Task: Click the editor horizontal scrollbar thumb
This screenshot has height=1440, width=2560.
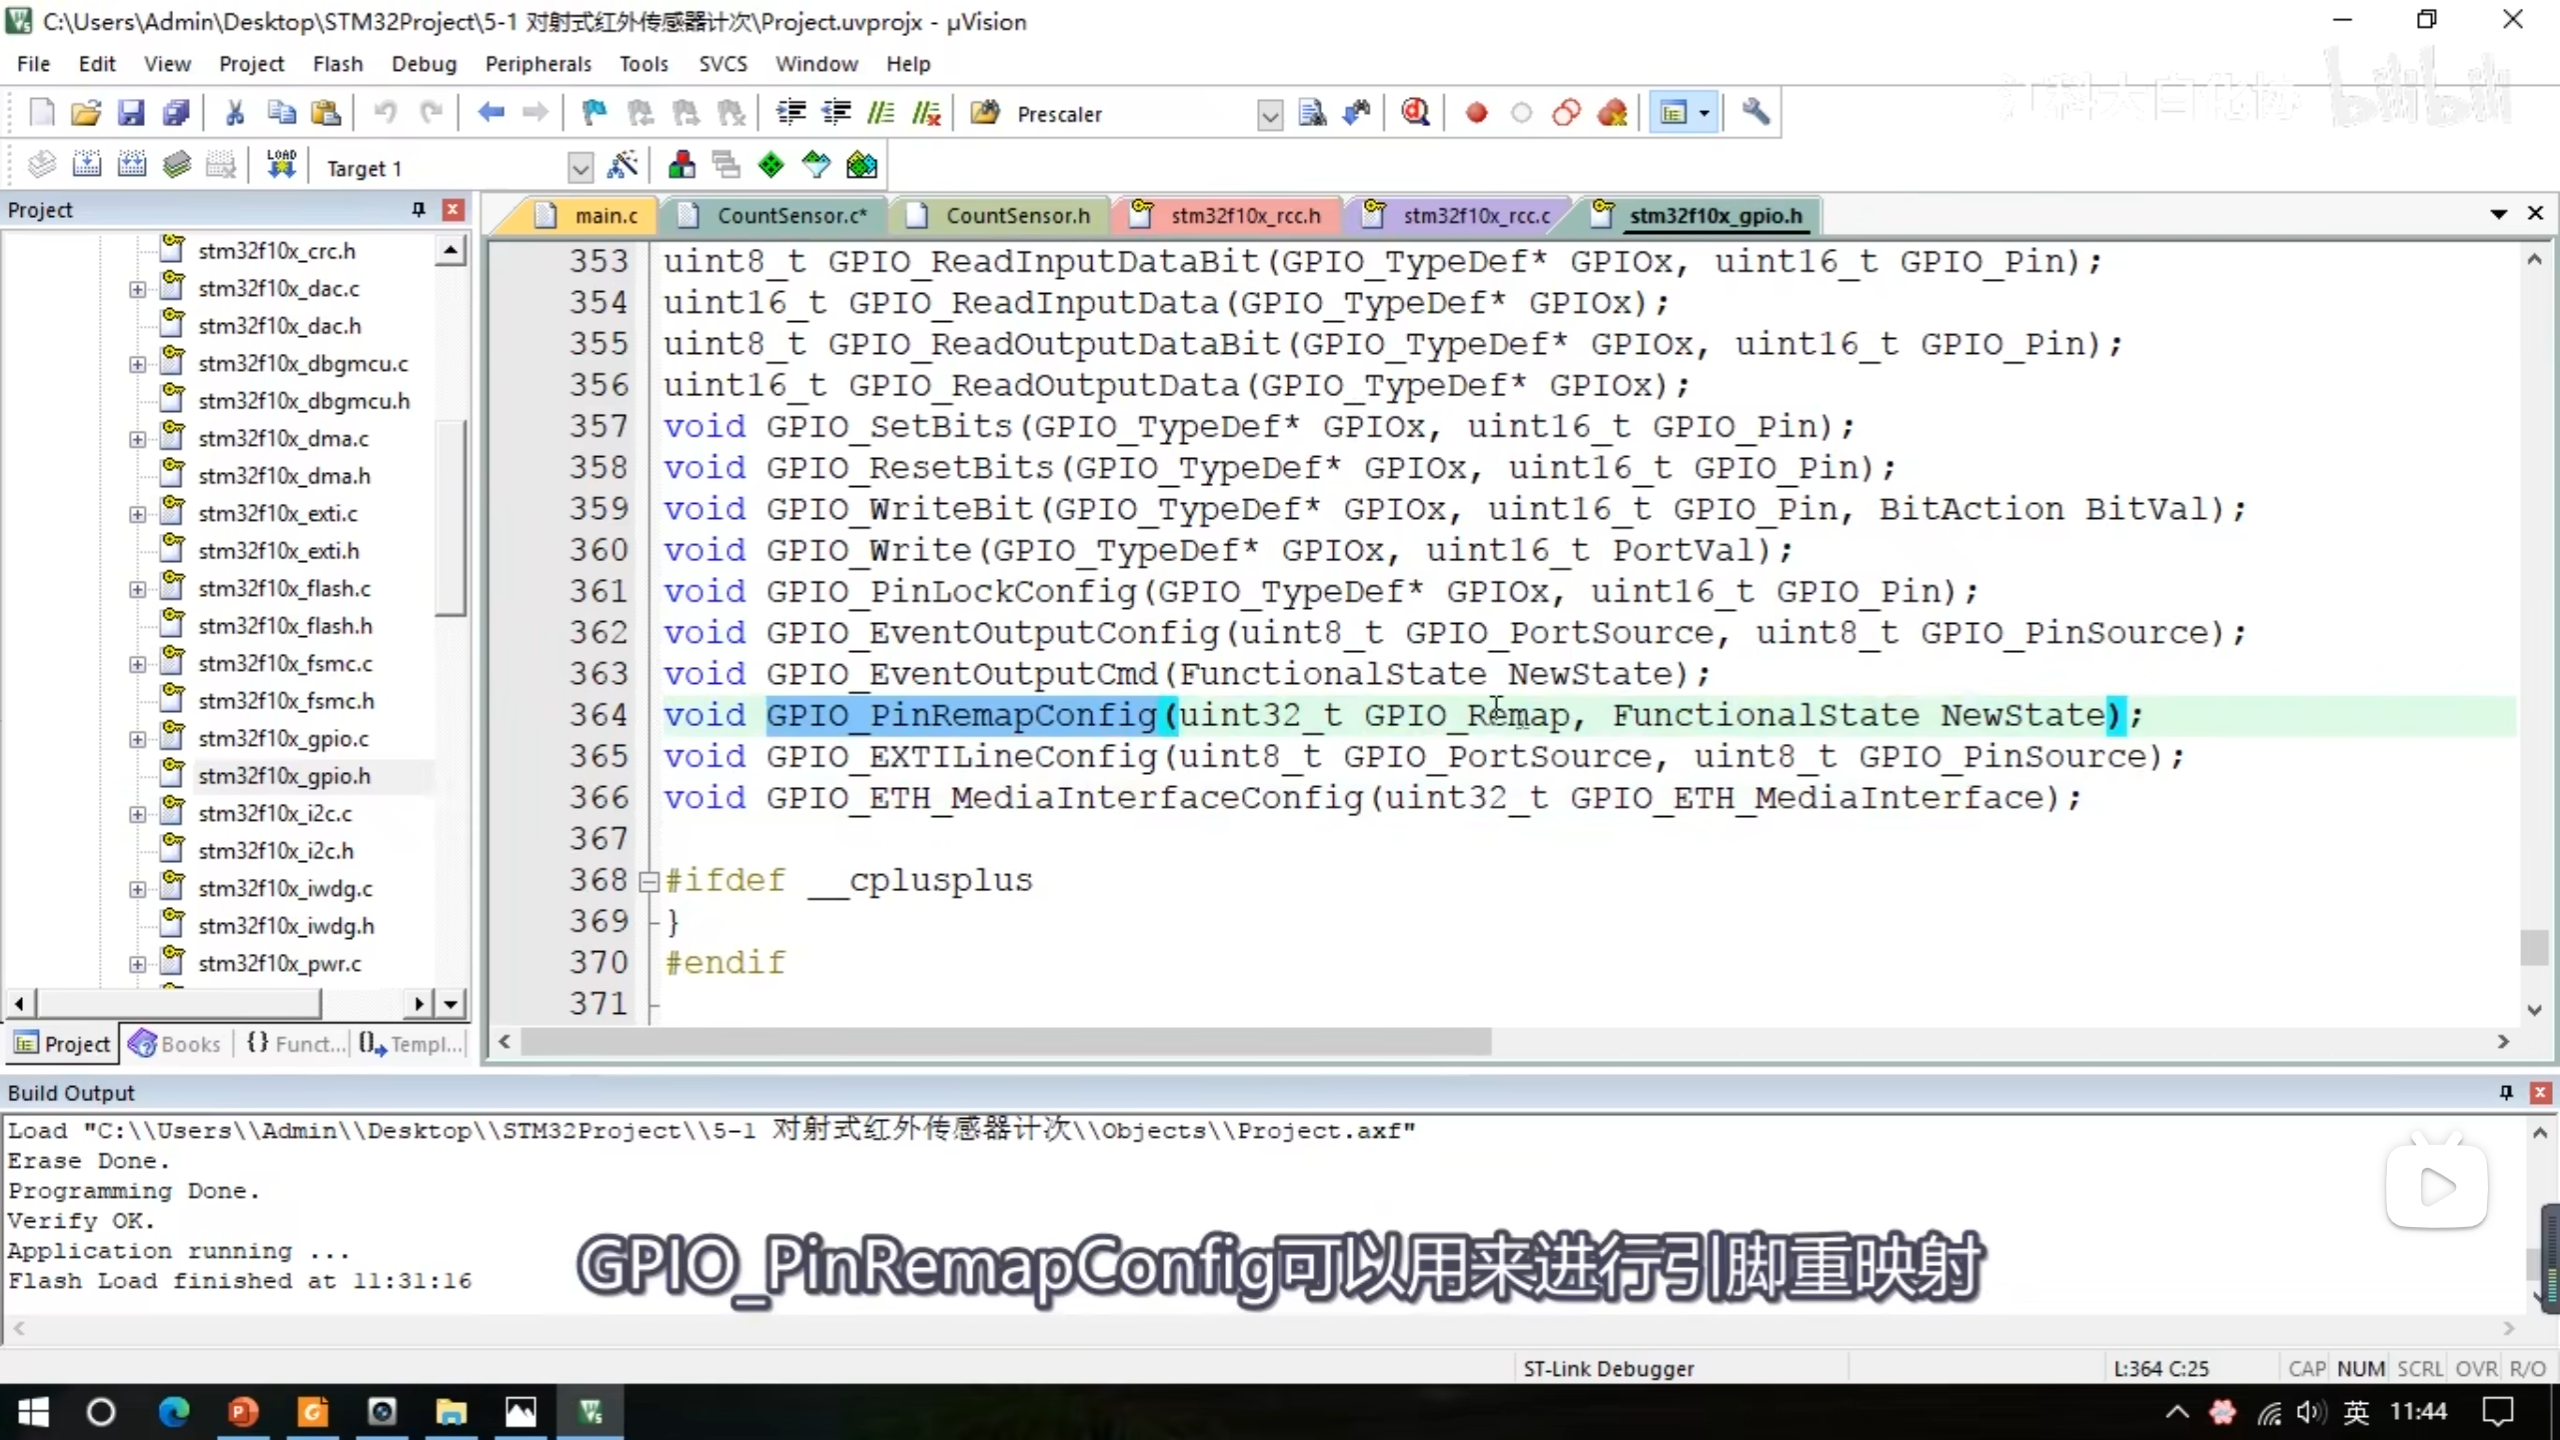Action: [1005, 1042]
